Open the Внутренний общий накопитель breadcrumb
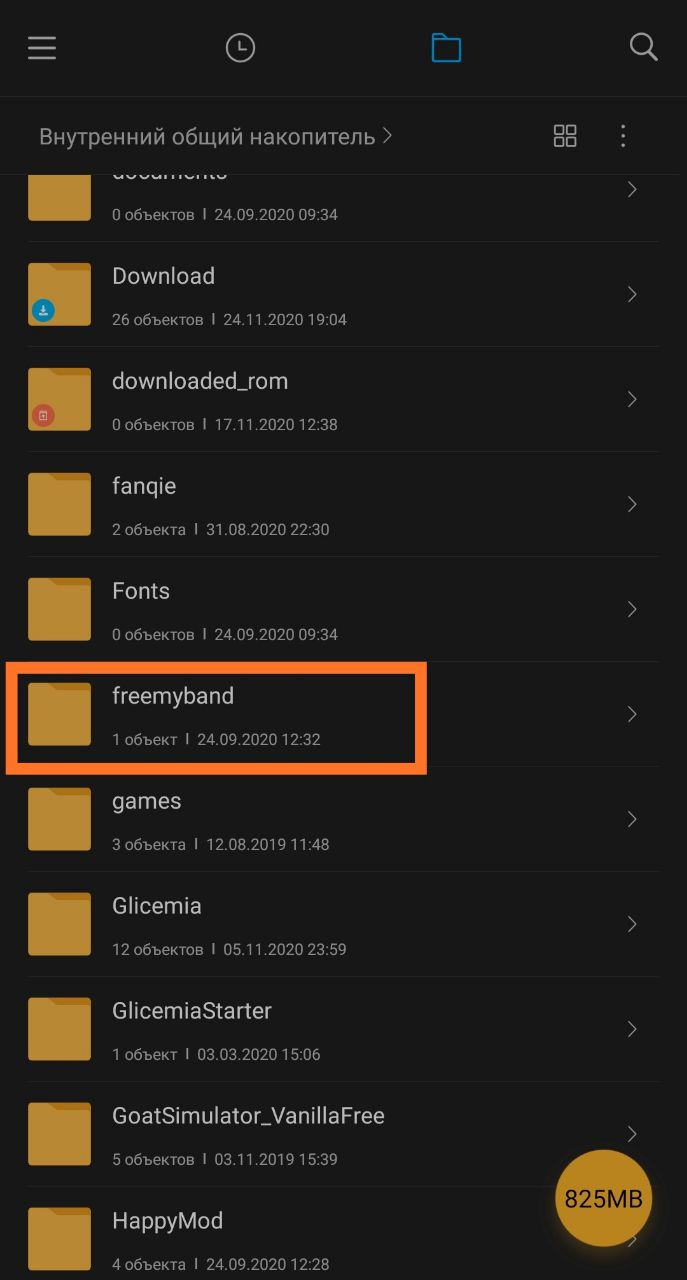Screen dimensions: 687x1280 pyautogui.click(x=207, y=136)
